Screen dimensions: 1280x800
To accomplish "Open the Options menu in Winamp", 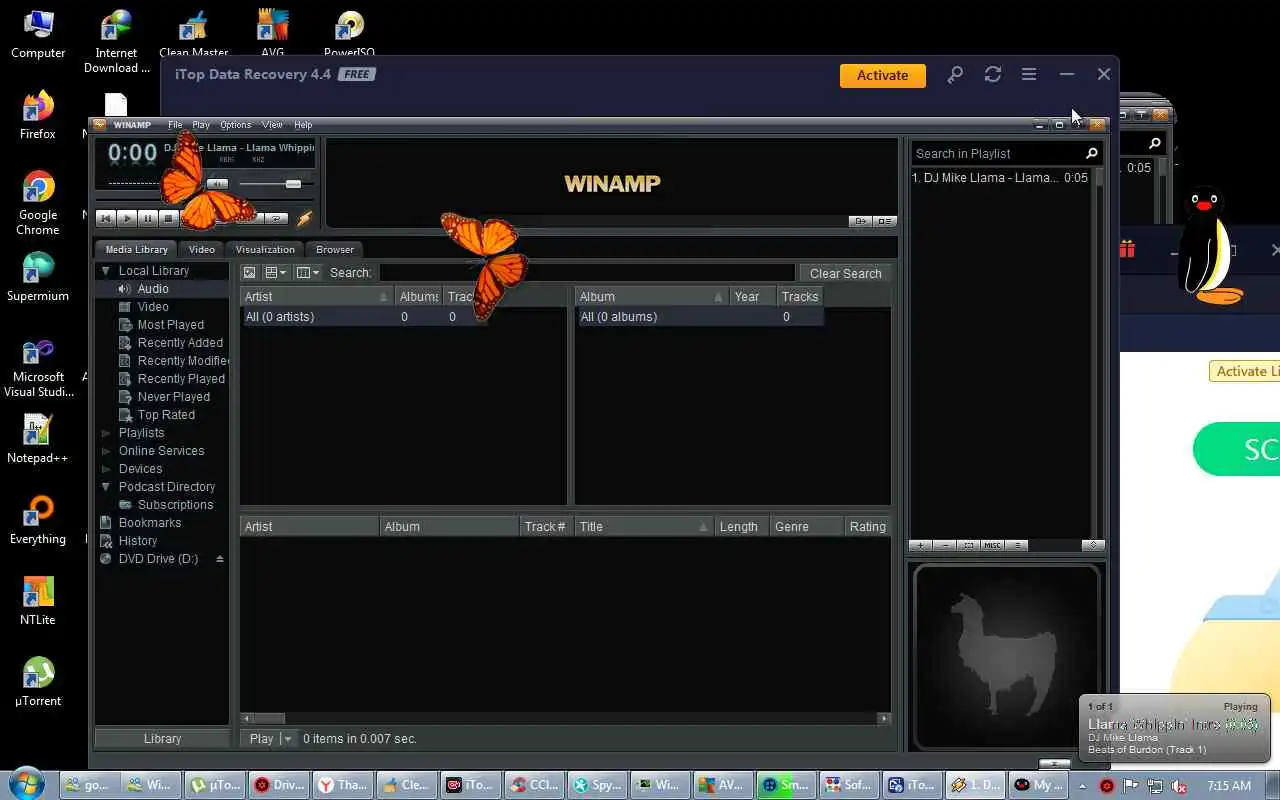I will click(x=236, y=125).
